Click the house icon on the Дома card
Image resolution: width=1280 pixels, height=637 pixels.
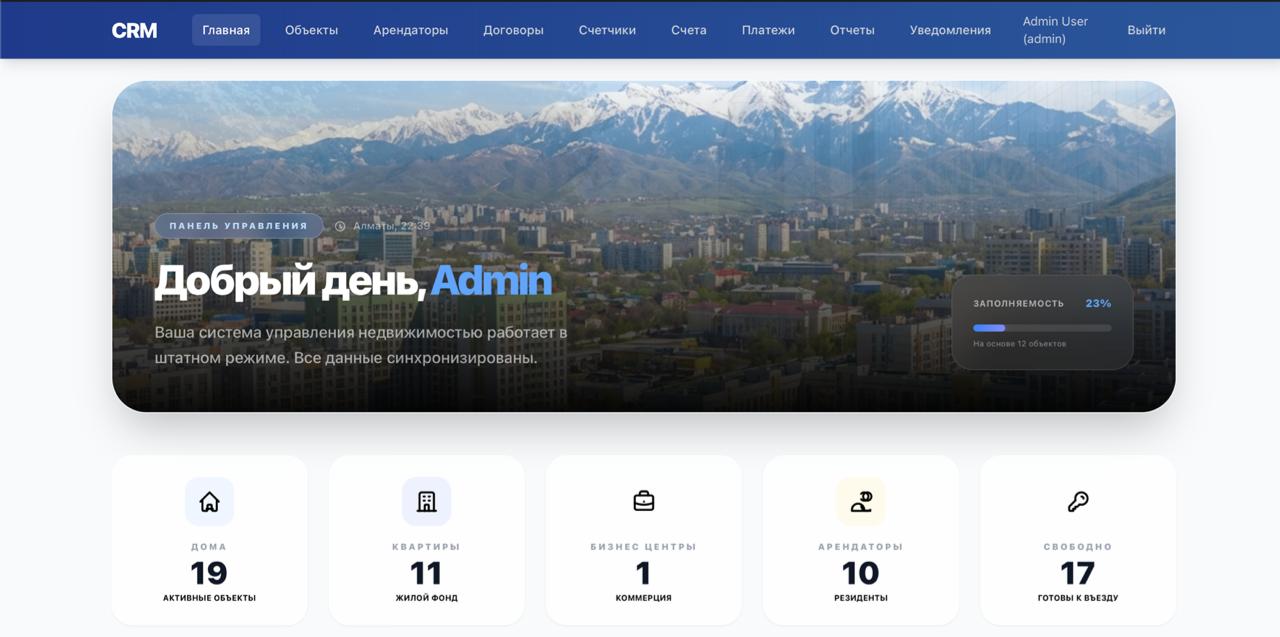[209, 501]
